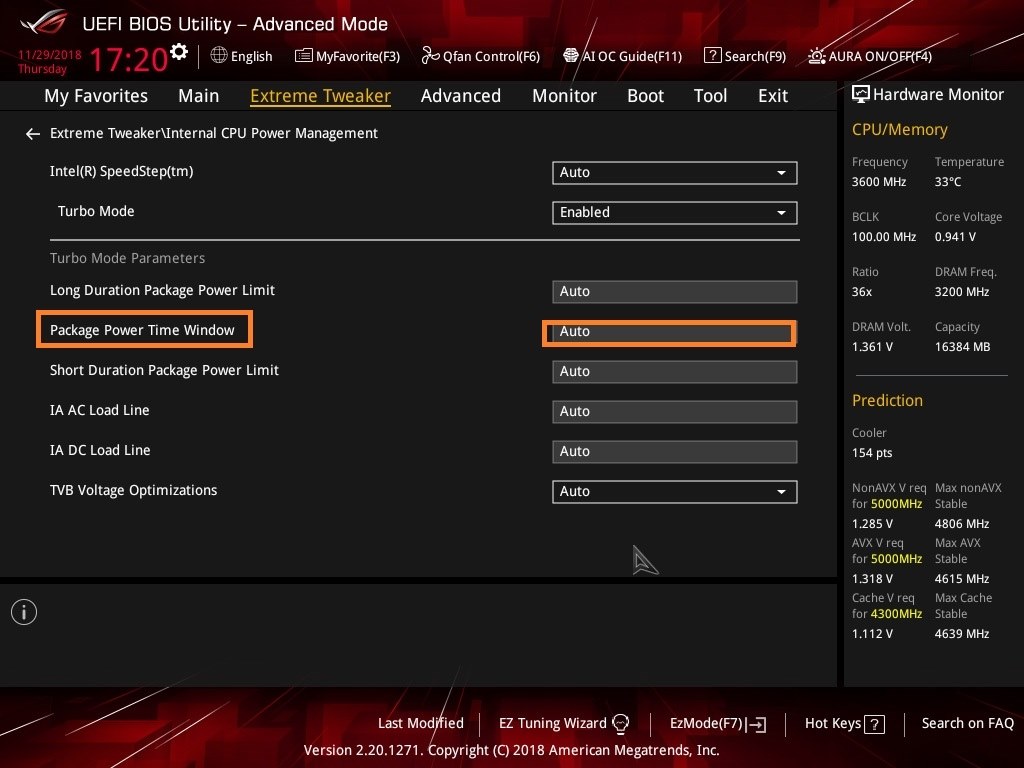Screen dimensions: 1024x768
Task: Open the Intel SpeedStep dropdown
Action: coord(675,172)
